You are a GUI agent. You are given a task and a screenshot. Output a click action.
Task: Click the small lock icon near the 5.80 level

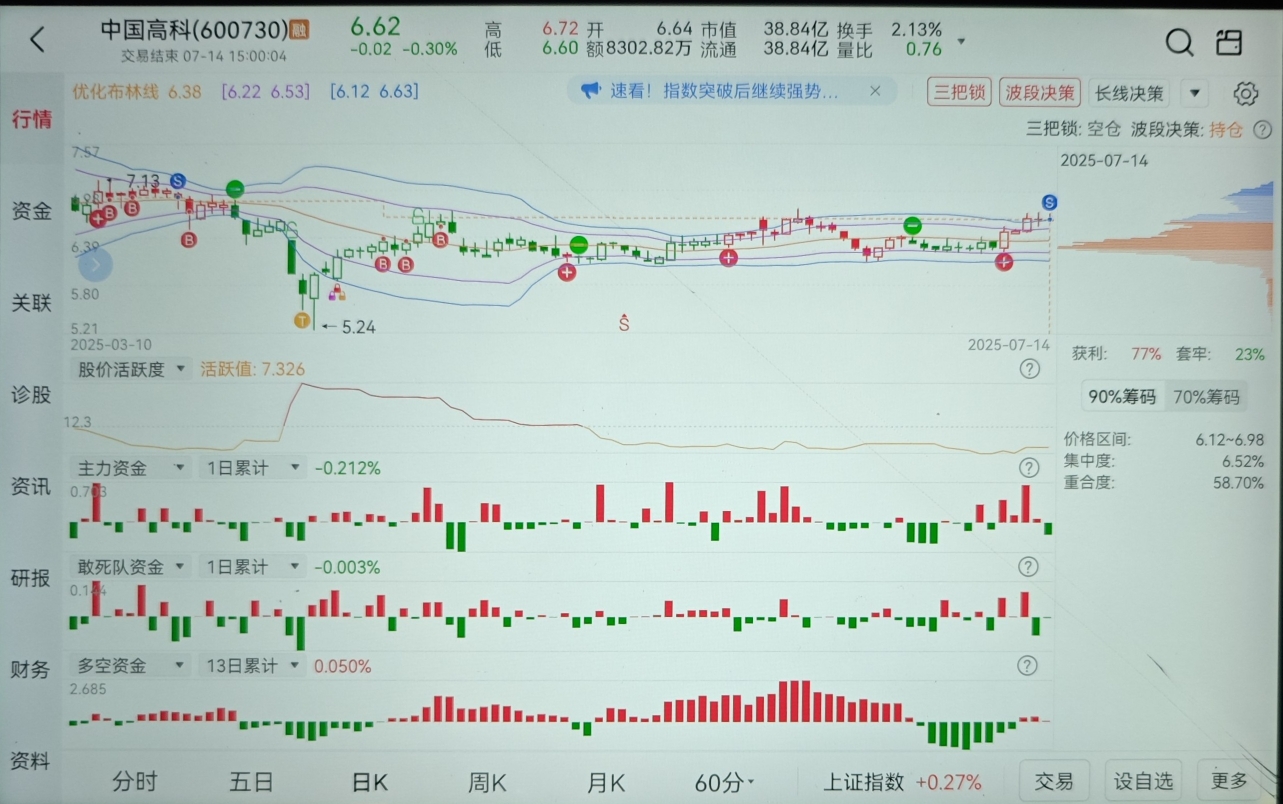tap(336, 293)
